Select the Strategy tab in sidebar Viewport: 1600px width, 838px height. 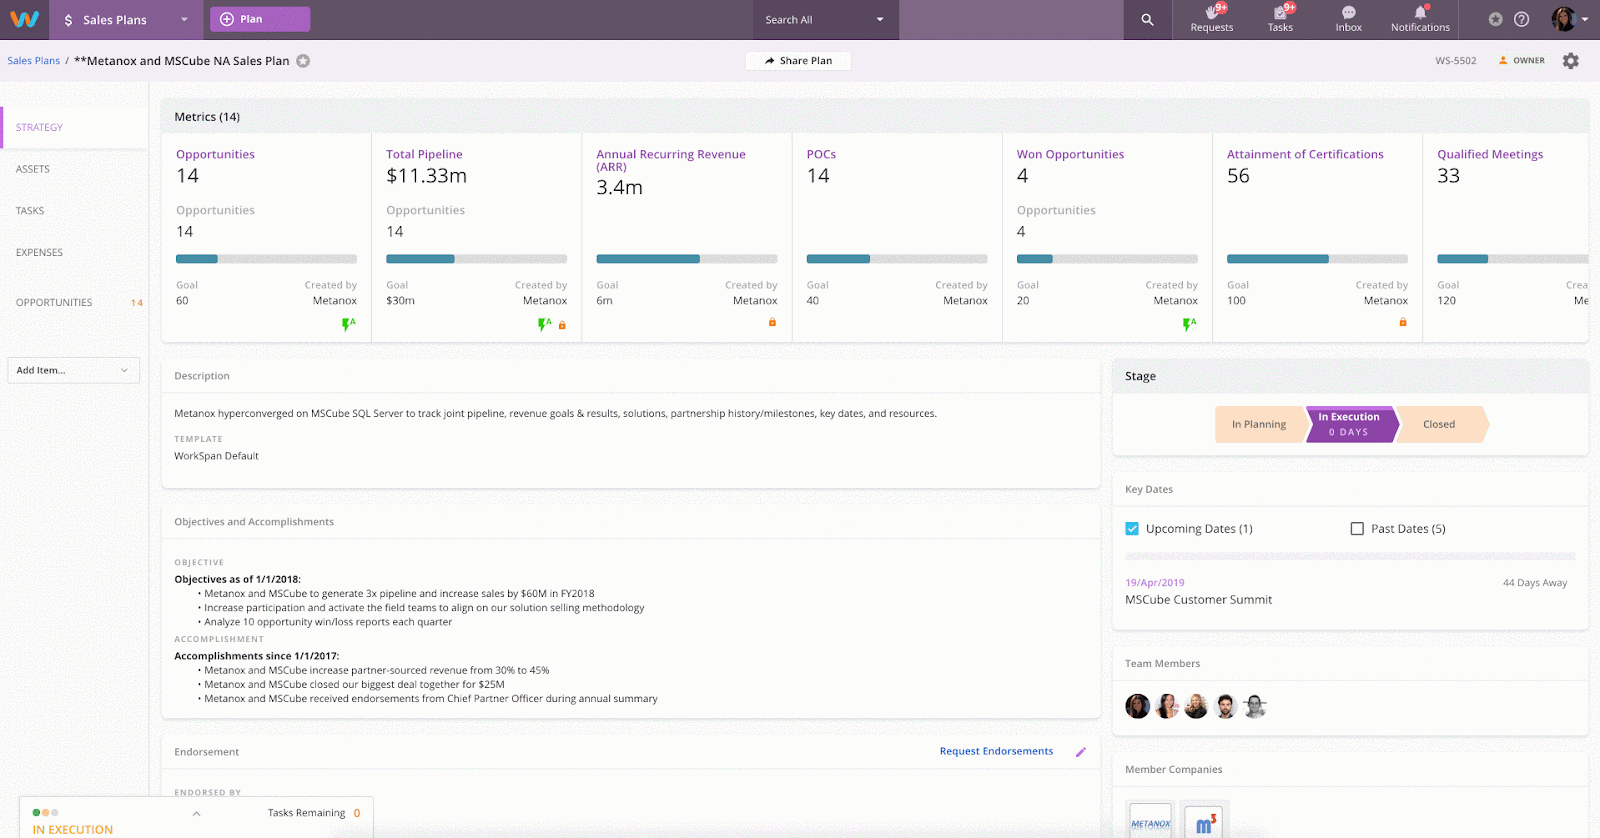click(x=39, y=128)
